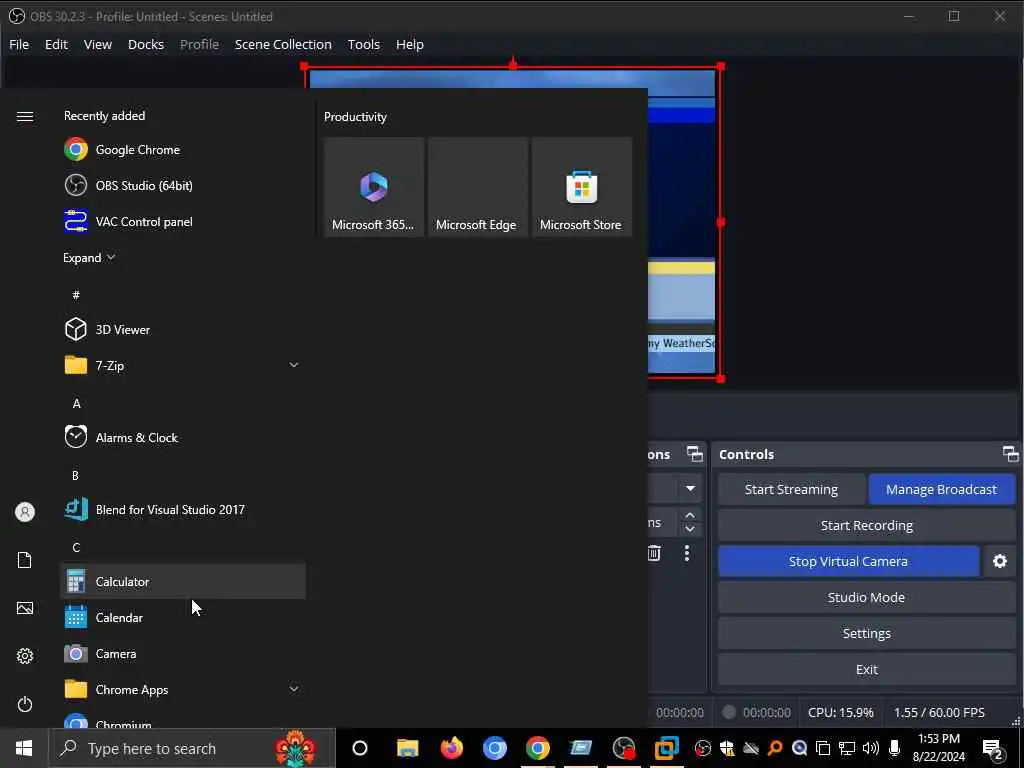Open the OBS Edit menu

56,44
